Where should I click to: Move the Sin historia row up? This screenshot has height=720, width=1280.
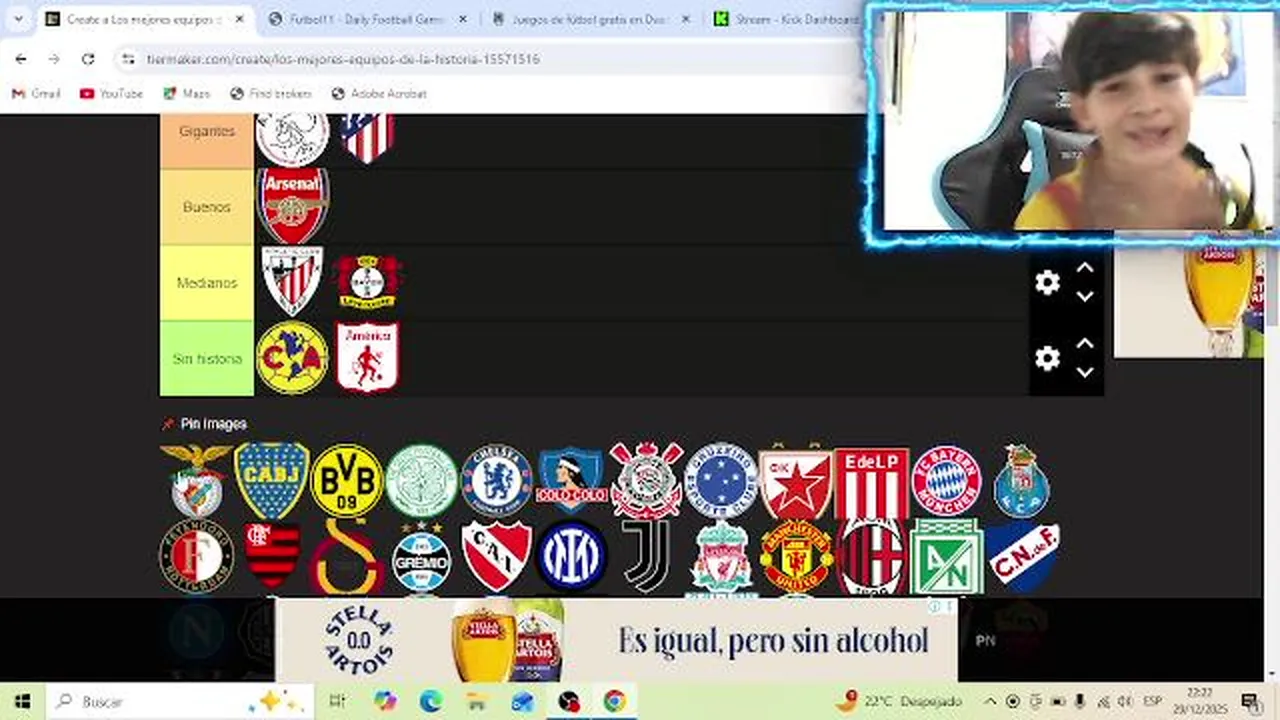[x=1084, y=343]
